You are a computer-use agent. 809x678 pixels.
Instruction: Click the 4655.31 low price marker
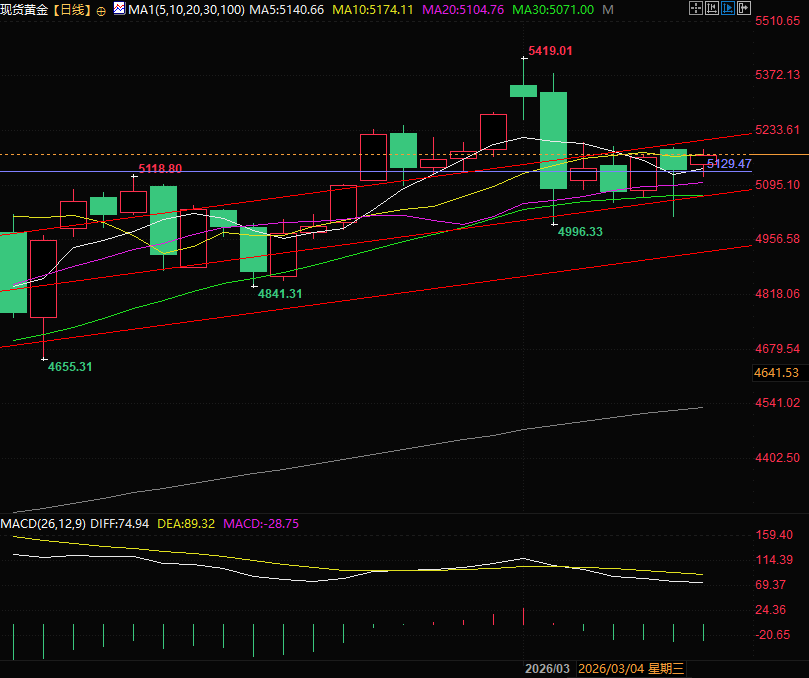tap(70, 367)
